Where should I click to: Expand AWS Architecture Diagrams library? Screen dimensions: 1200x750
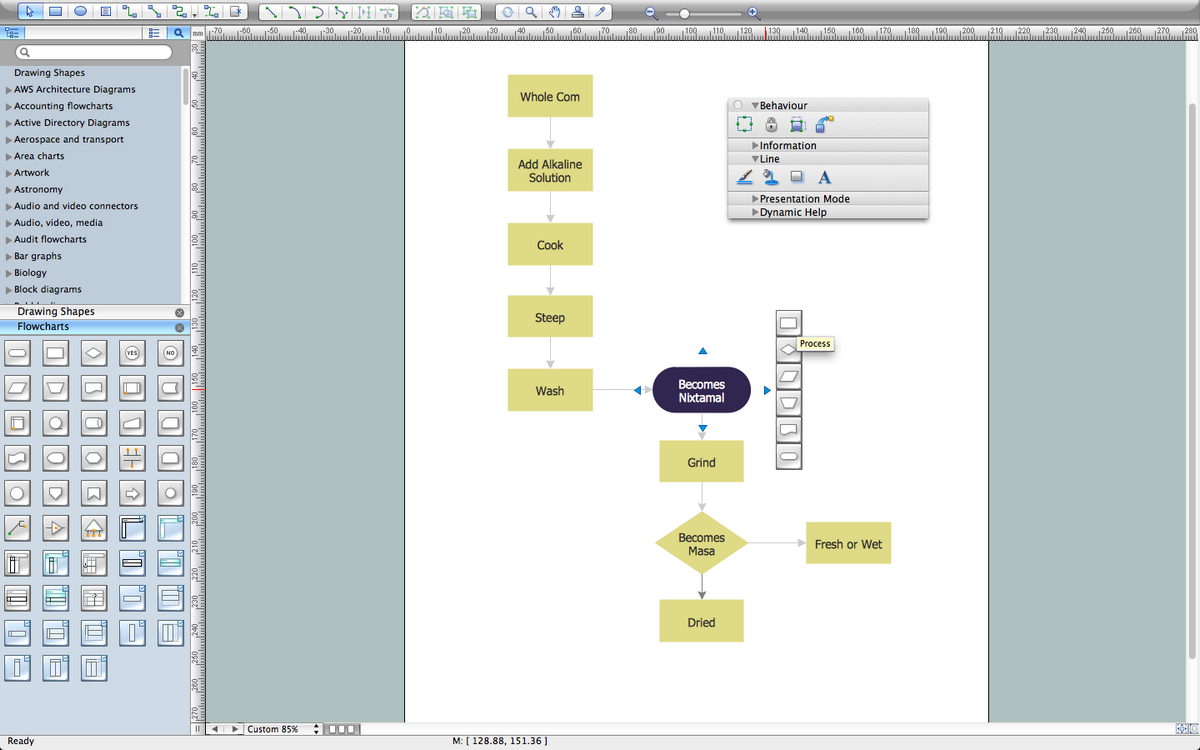click(9, 90)
